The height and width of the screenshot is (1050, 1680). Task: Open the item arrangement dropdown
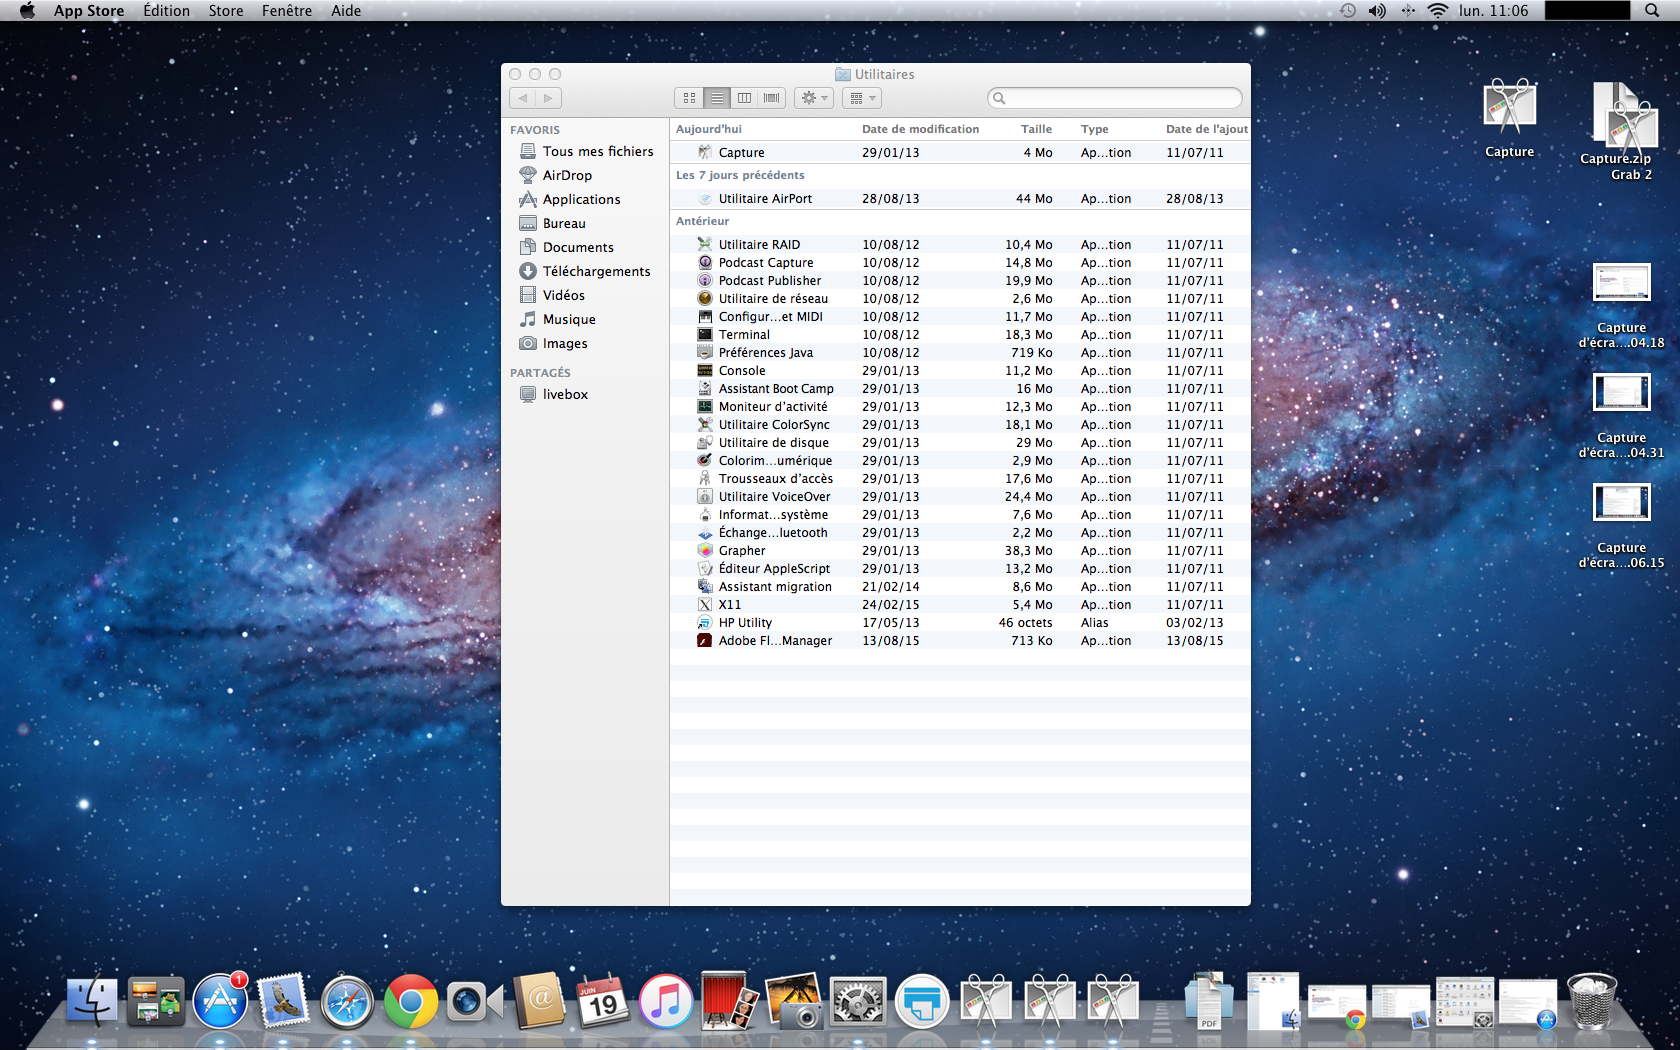(861, 98)
